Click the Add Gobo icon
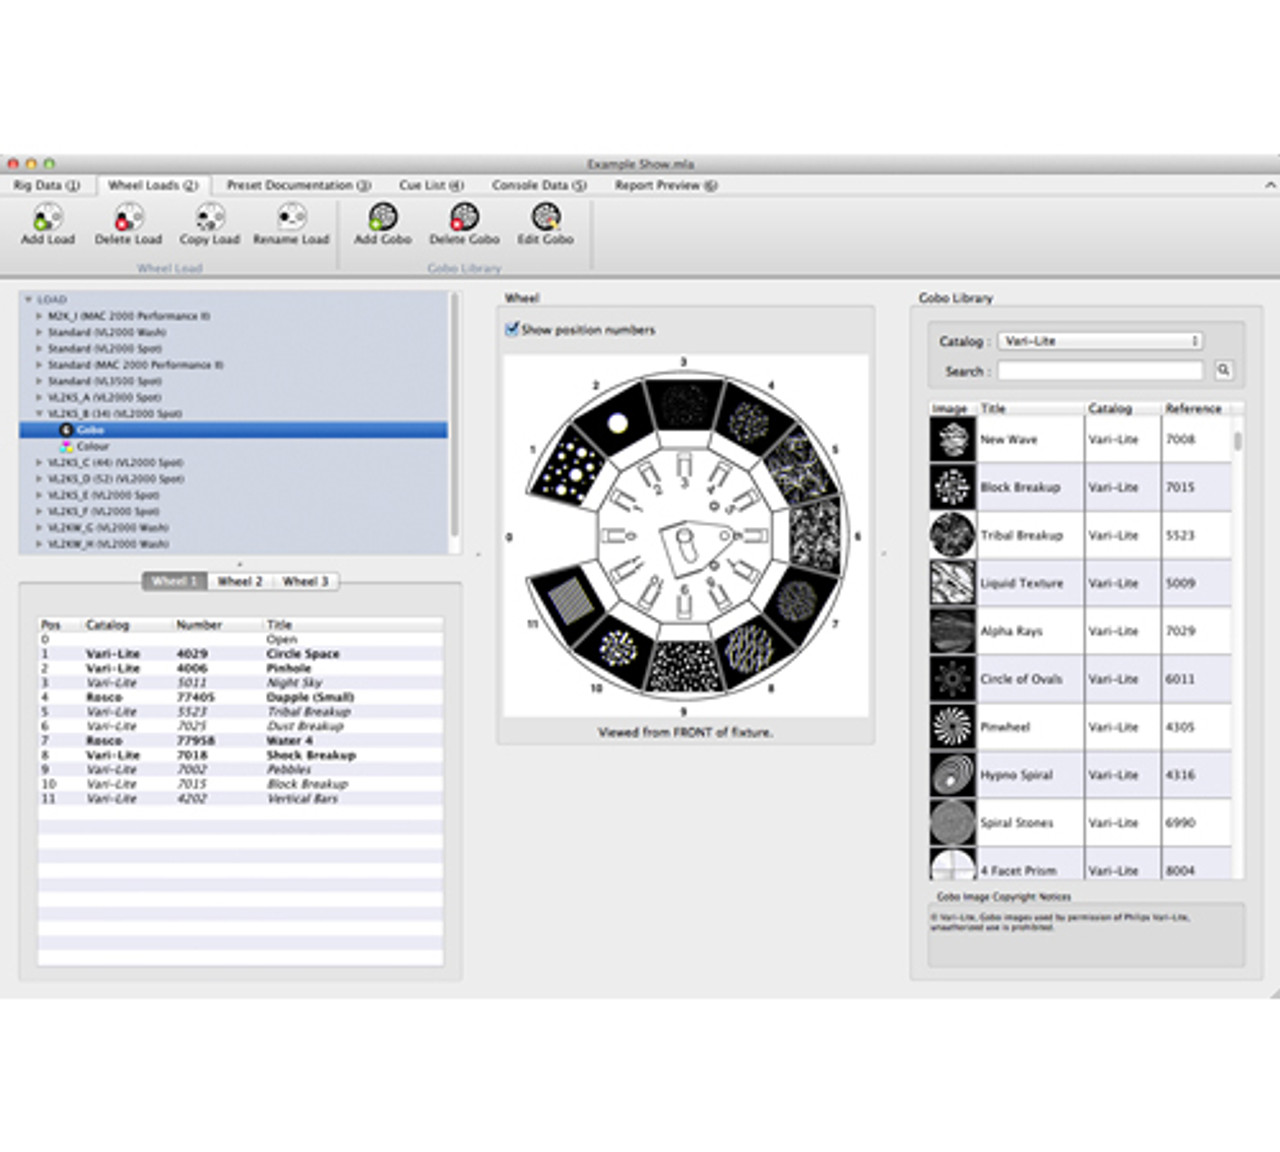The image size is (1280, 1152). click(382, 218)
